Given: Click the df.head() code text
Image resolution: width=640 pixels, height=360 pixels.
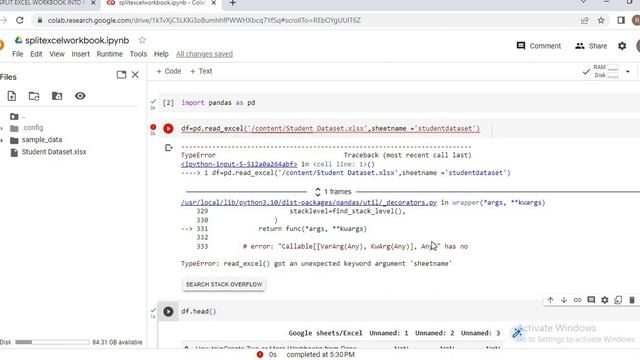Looking at the screenshot, I should [199, 311].
